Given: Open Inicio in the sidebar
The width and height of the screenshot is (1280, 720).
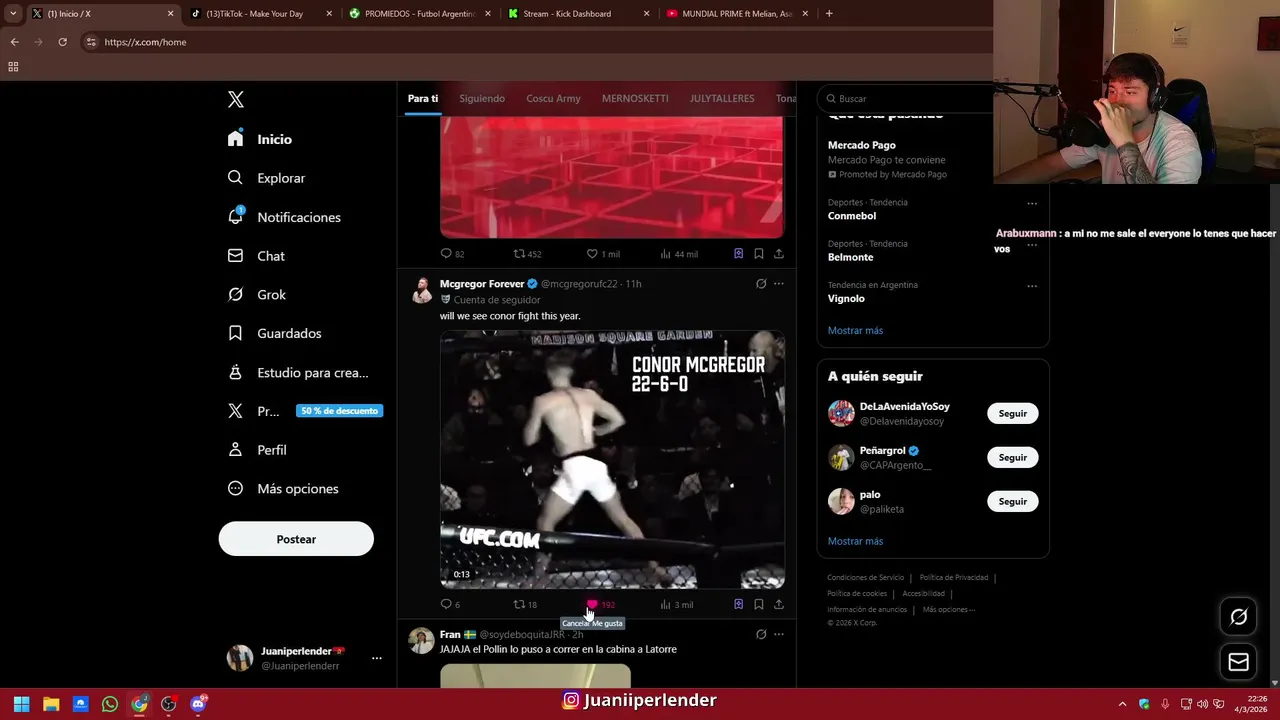Looking at the screenshot, I should tap(260, 139).
